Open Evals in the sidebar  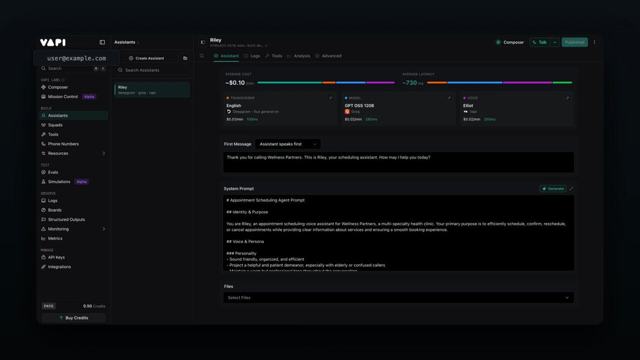click(x=53, y=172)
